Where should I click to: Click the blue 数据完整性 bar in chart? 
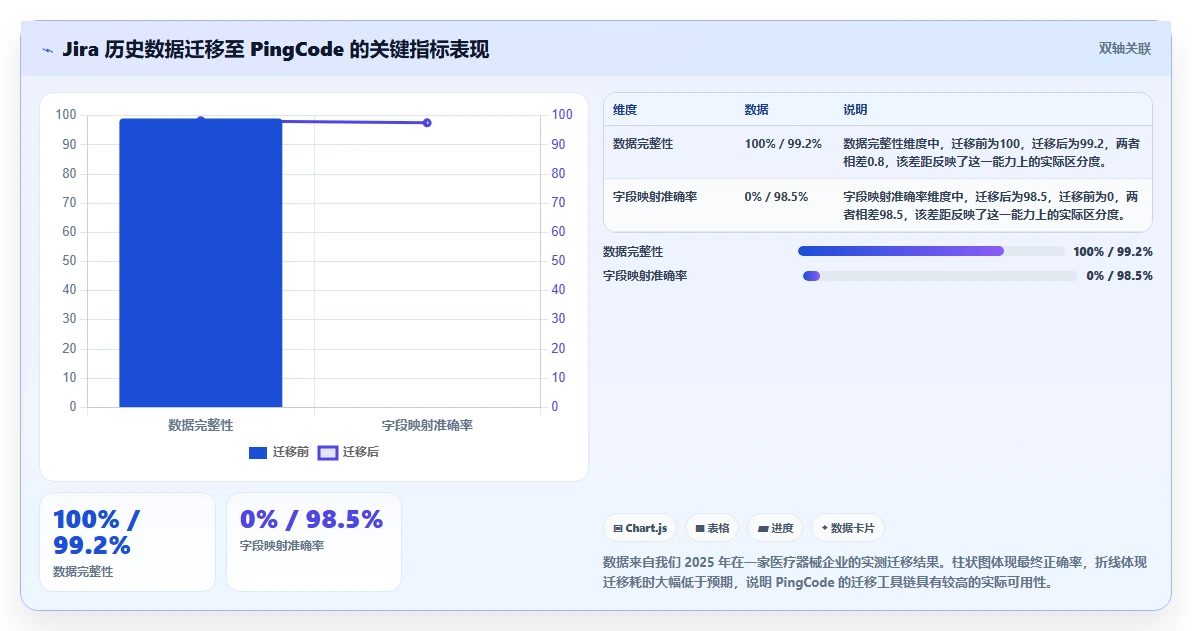tap(201, 263)
